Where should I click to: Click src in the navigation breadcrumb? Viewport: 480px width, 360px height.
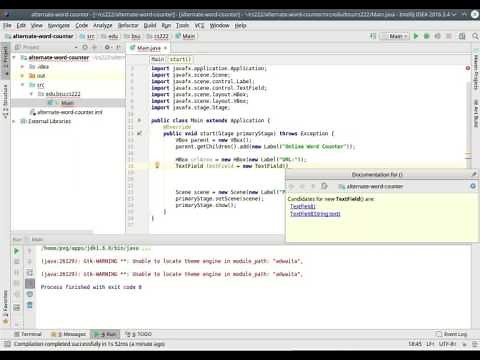[x=87, y=36]
